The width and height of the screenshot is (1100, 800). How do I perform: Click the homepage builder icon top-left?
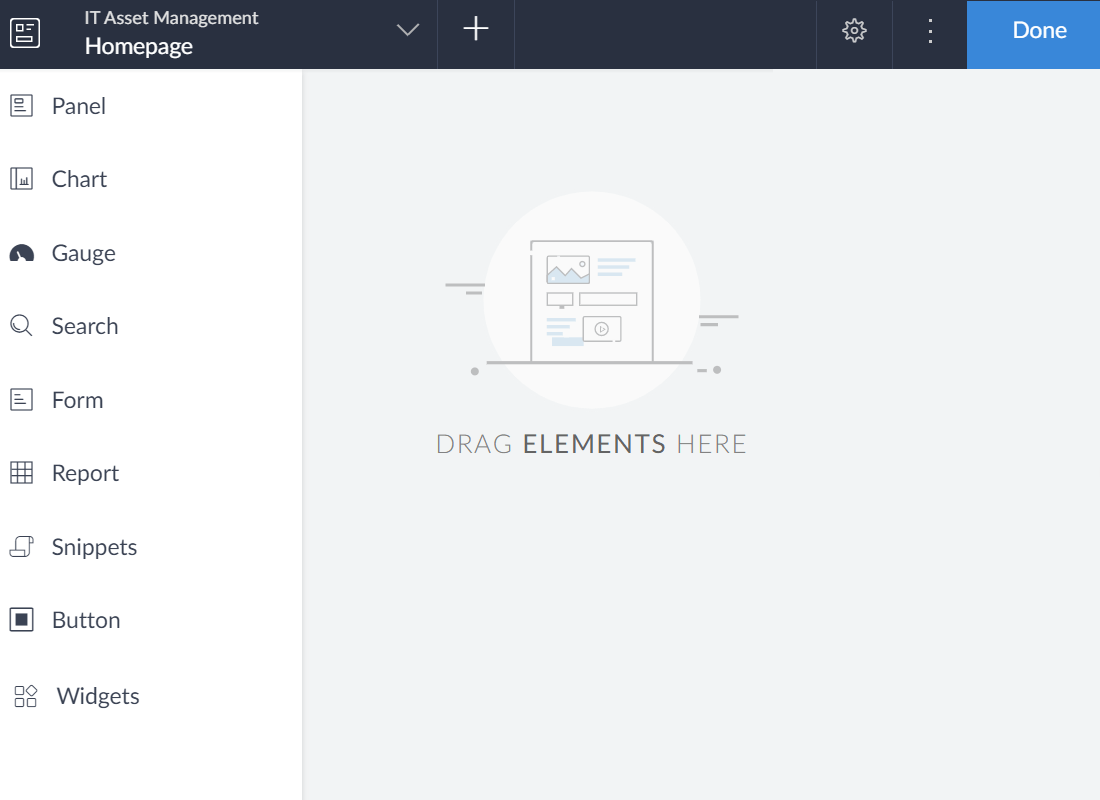[25, 33]
